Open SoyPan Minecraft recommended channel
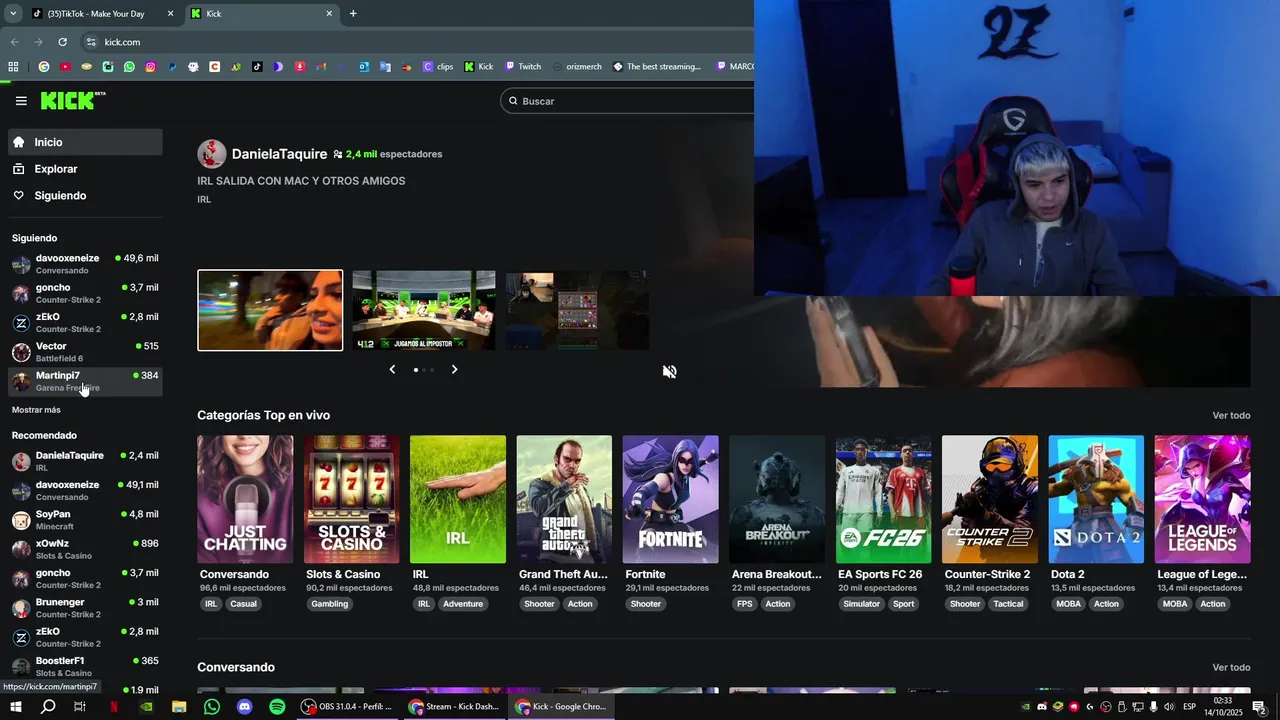This screenshot has width=1280, height=720. (85, 520)
